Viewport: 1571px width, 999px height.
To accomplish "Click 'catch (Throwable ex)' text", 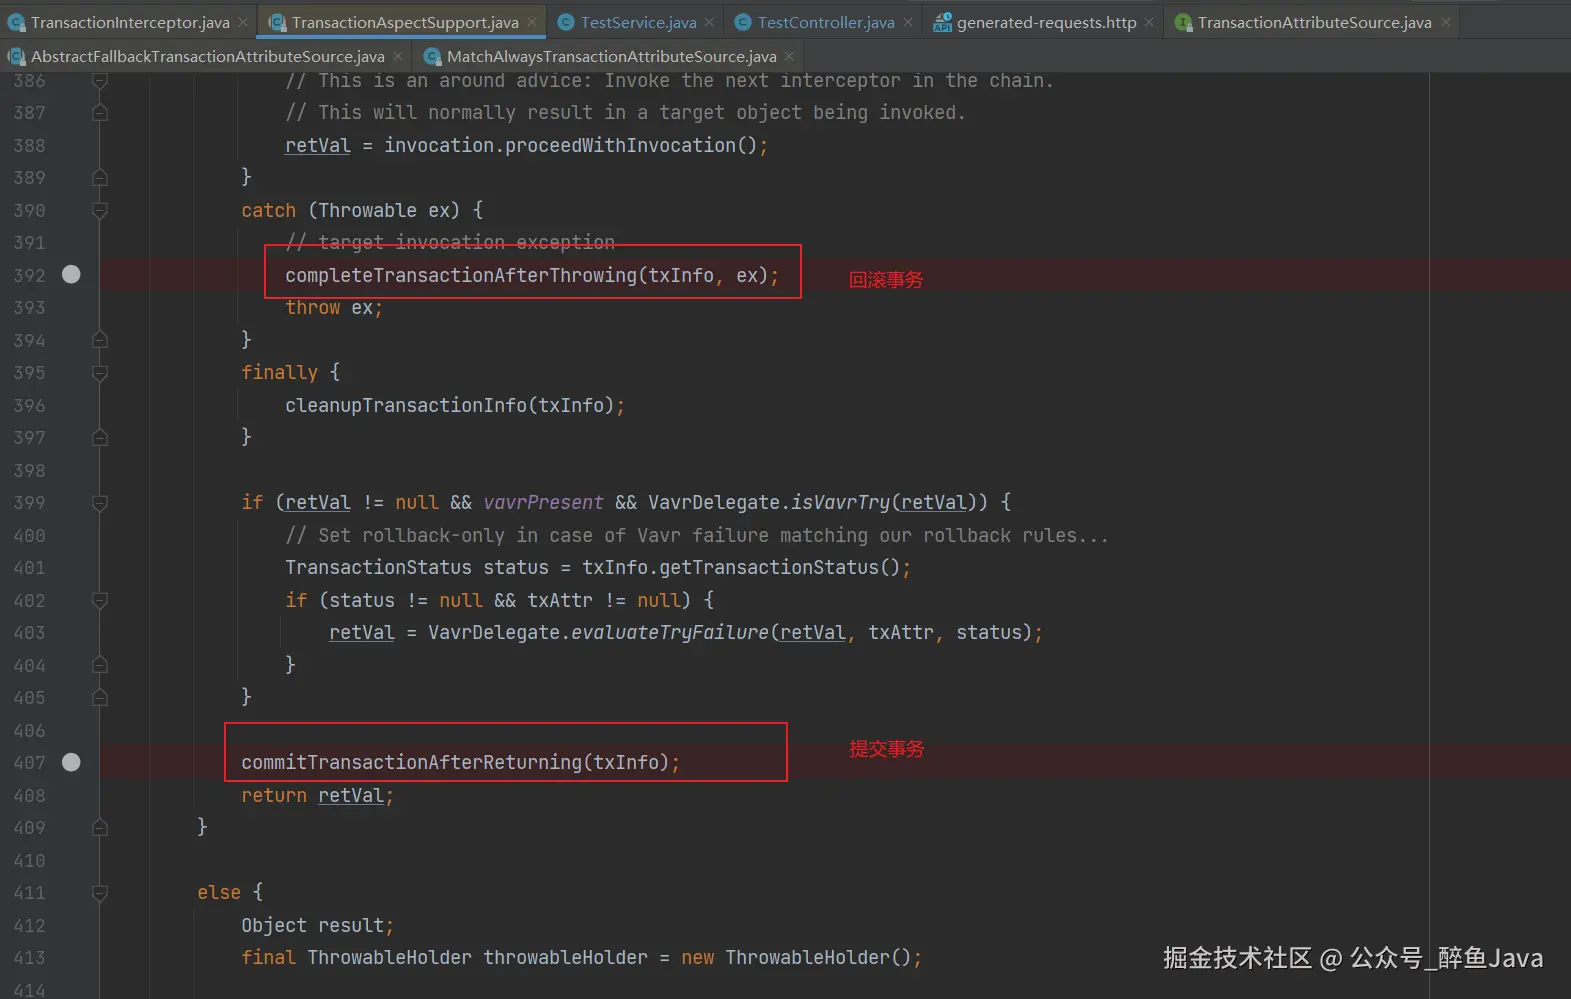I will coord(350,210).
